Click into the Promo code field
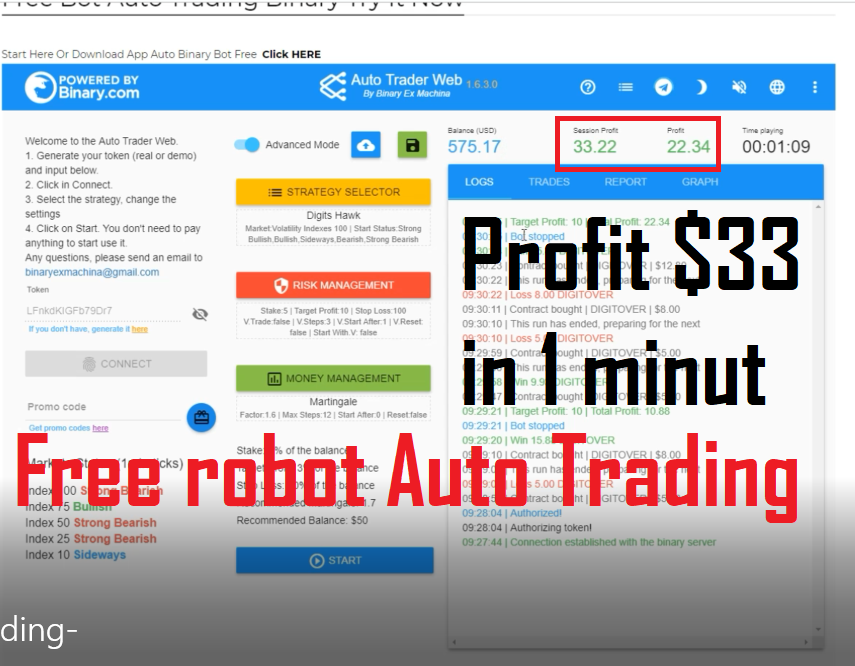Image resolution: width=855 pixels, height=666 pixels. click(x=103, y=407)
